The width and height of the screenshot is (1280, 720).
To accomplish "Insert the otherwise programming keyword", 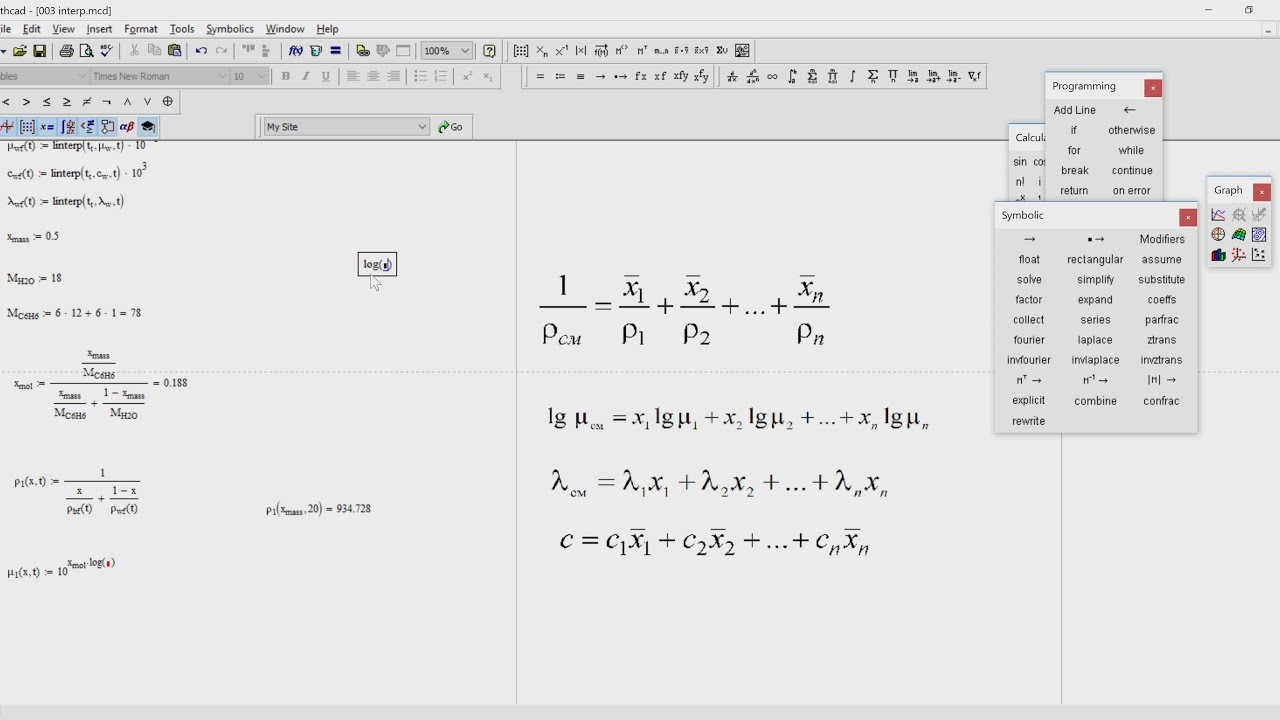I will tap(1131, 130).
